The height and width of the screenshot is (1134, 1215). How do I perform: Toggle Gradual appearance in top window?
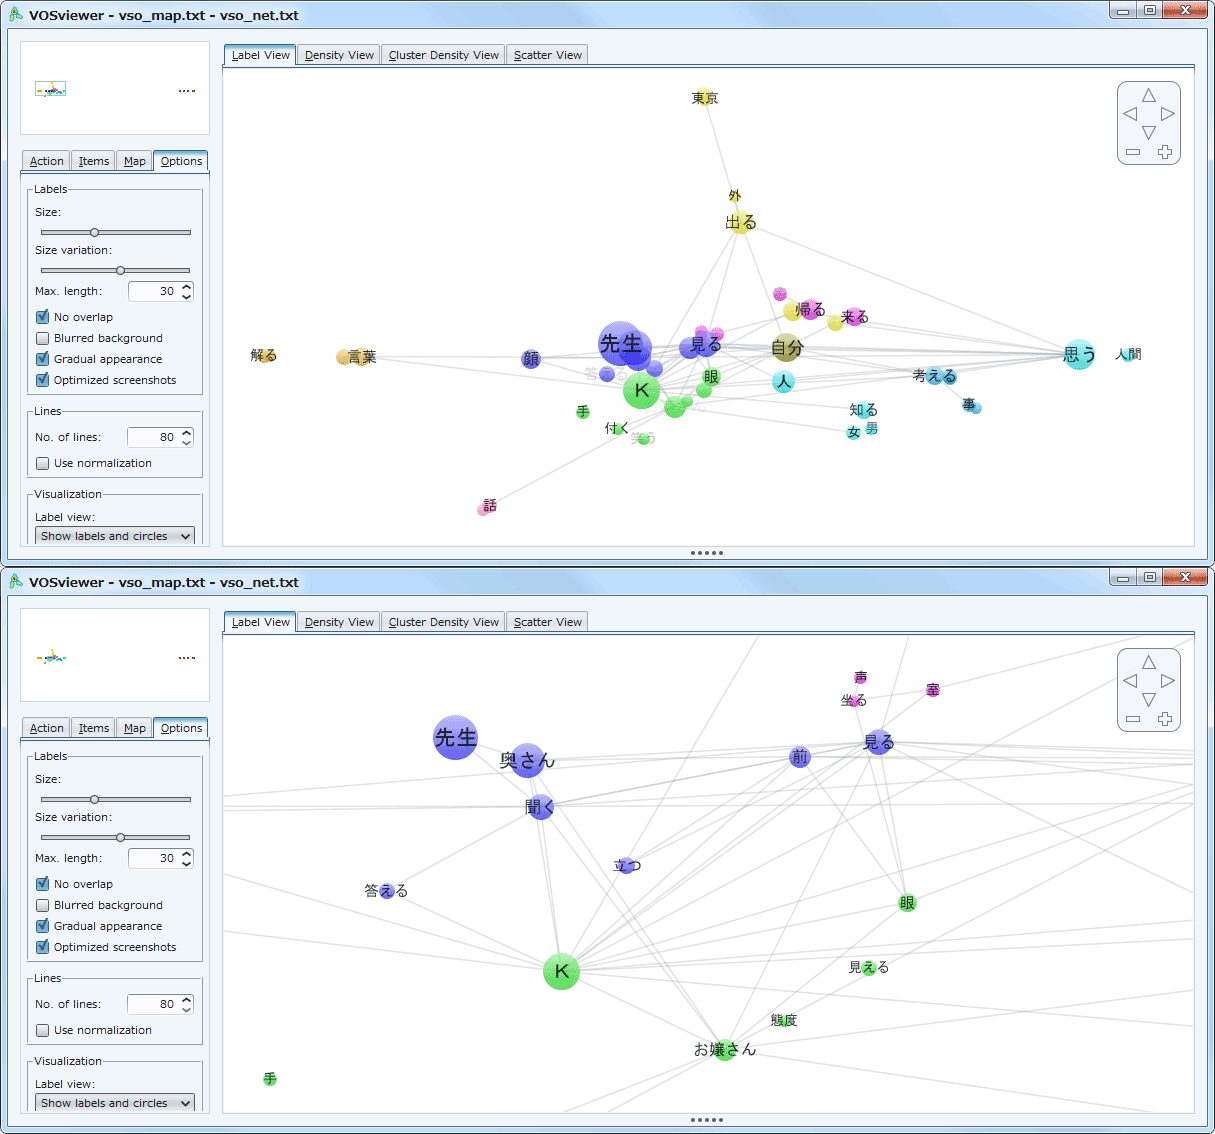(42, 359)
